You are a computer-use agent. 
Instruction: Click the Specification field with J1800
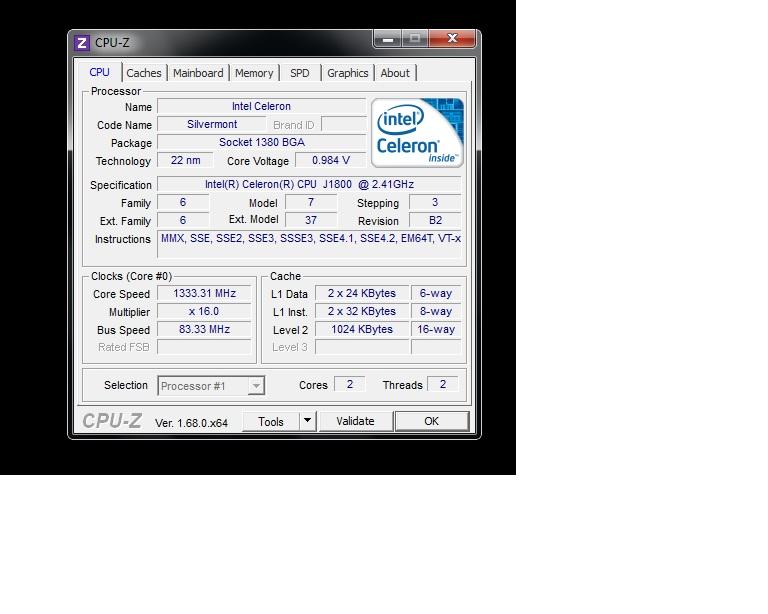(x=309, y=184)
